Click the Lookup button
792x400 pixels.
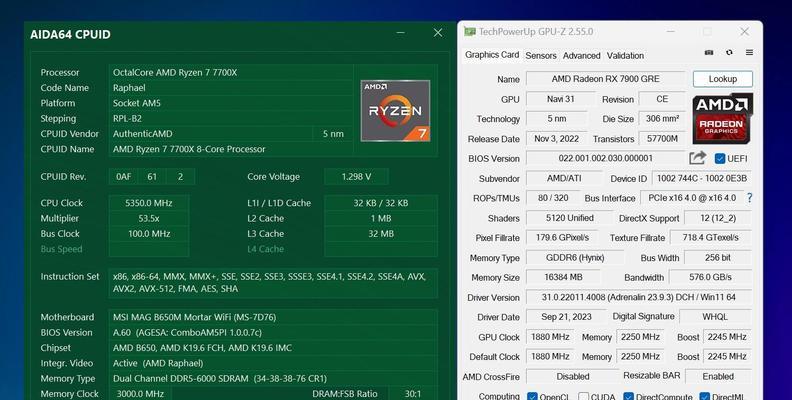click(x=723, y=79)
